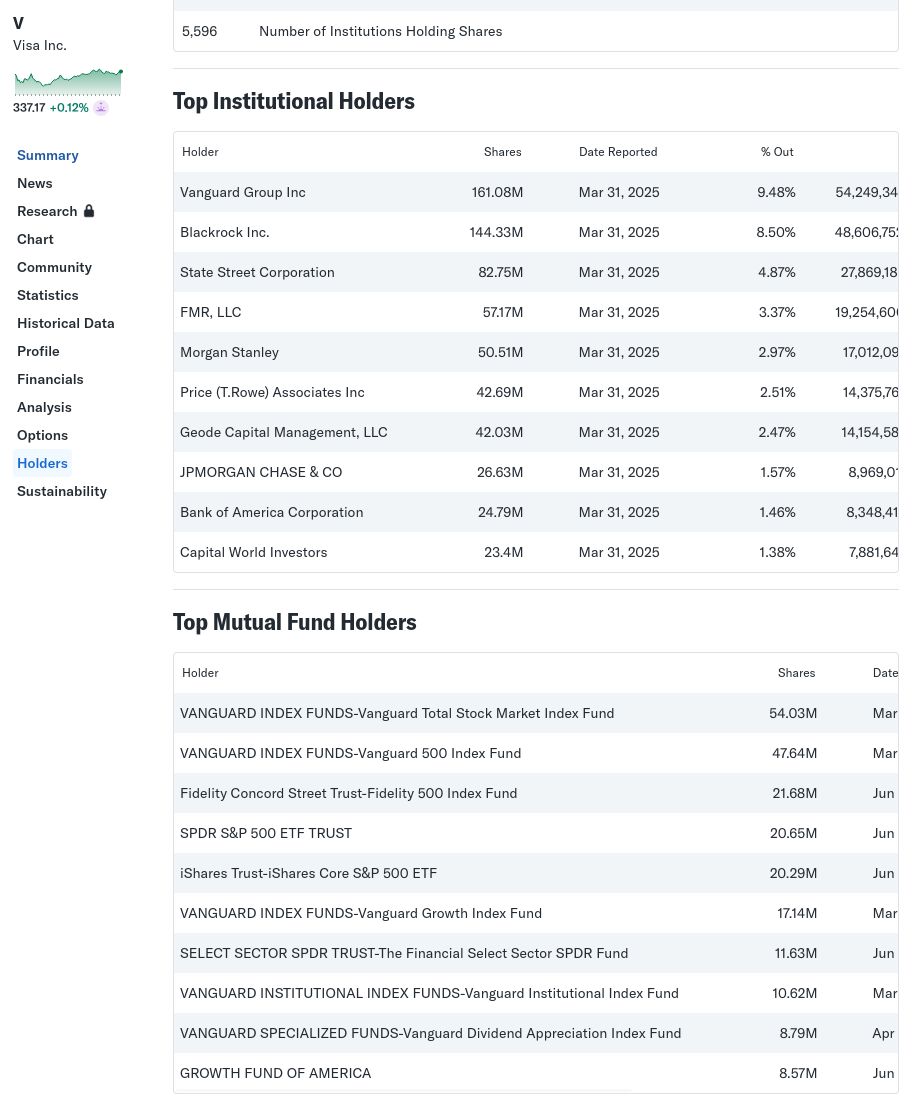Click Vanguard Growth Index Fund row
This screenshot has height=1101, width=911.
(x=535, y=914)
